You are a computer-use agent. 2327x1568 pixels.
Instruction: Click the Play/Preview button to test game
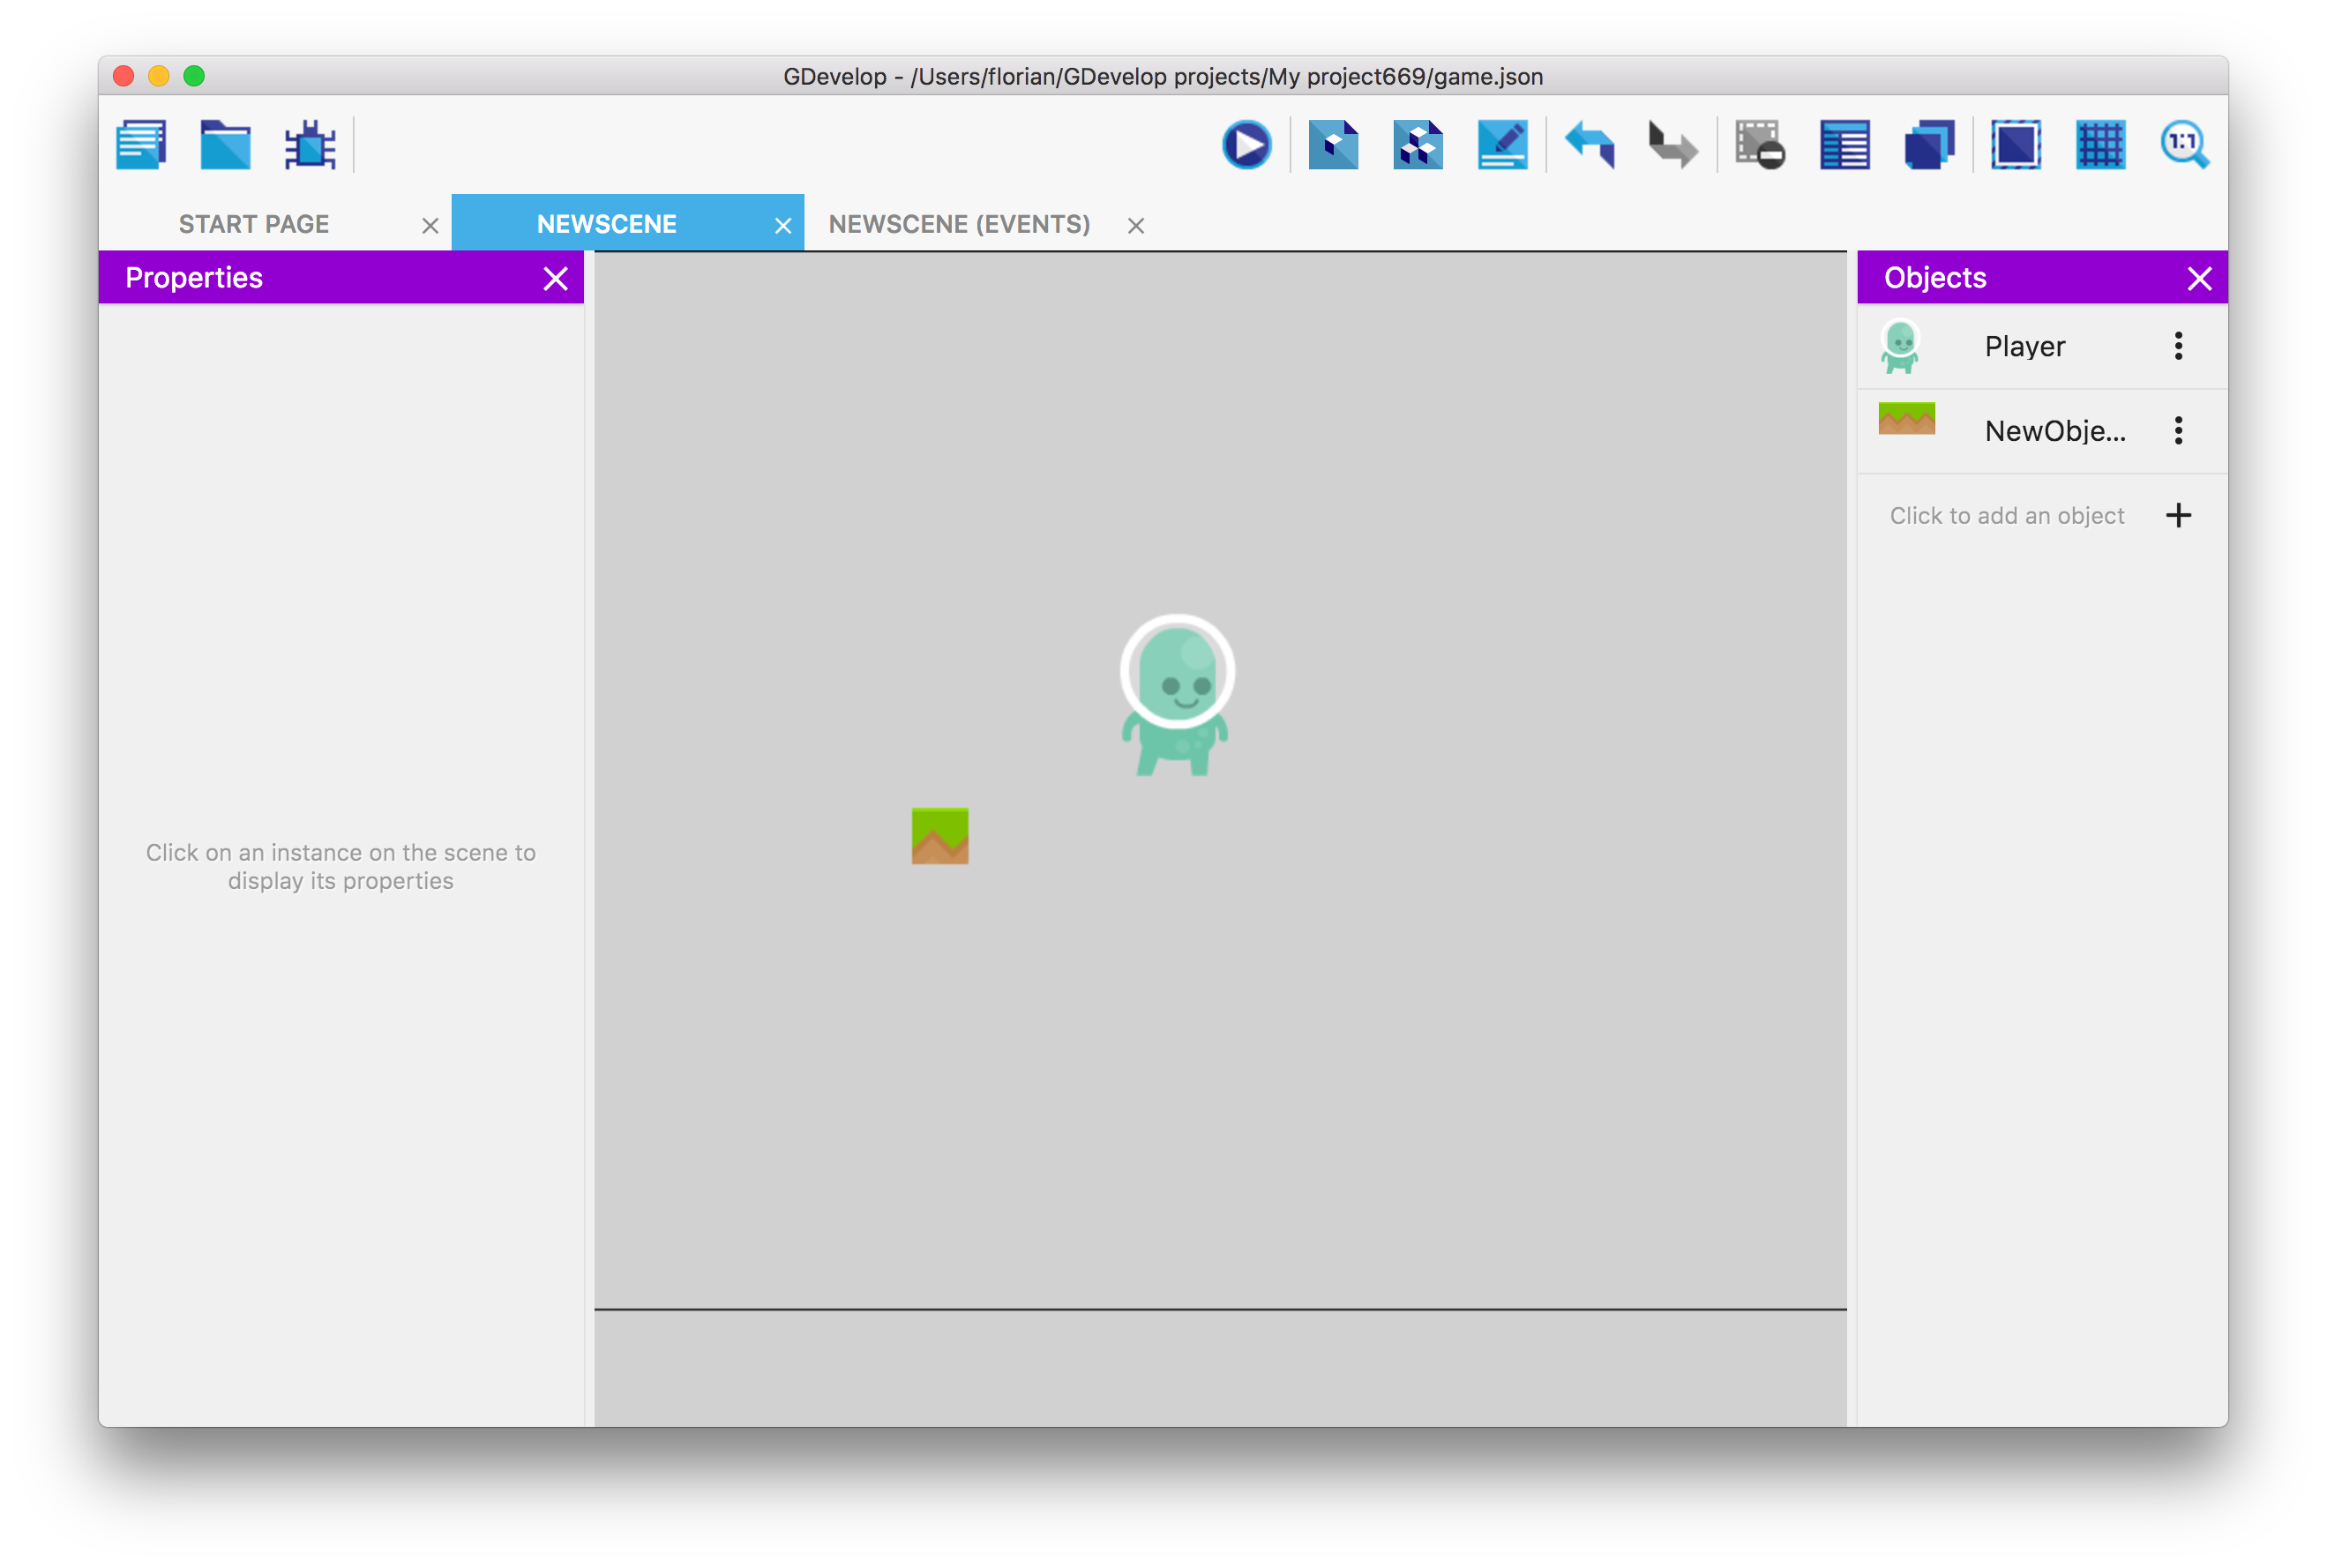click(x=1247, y=144)
